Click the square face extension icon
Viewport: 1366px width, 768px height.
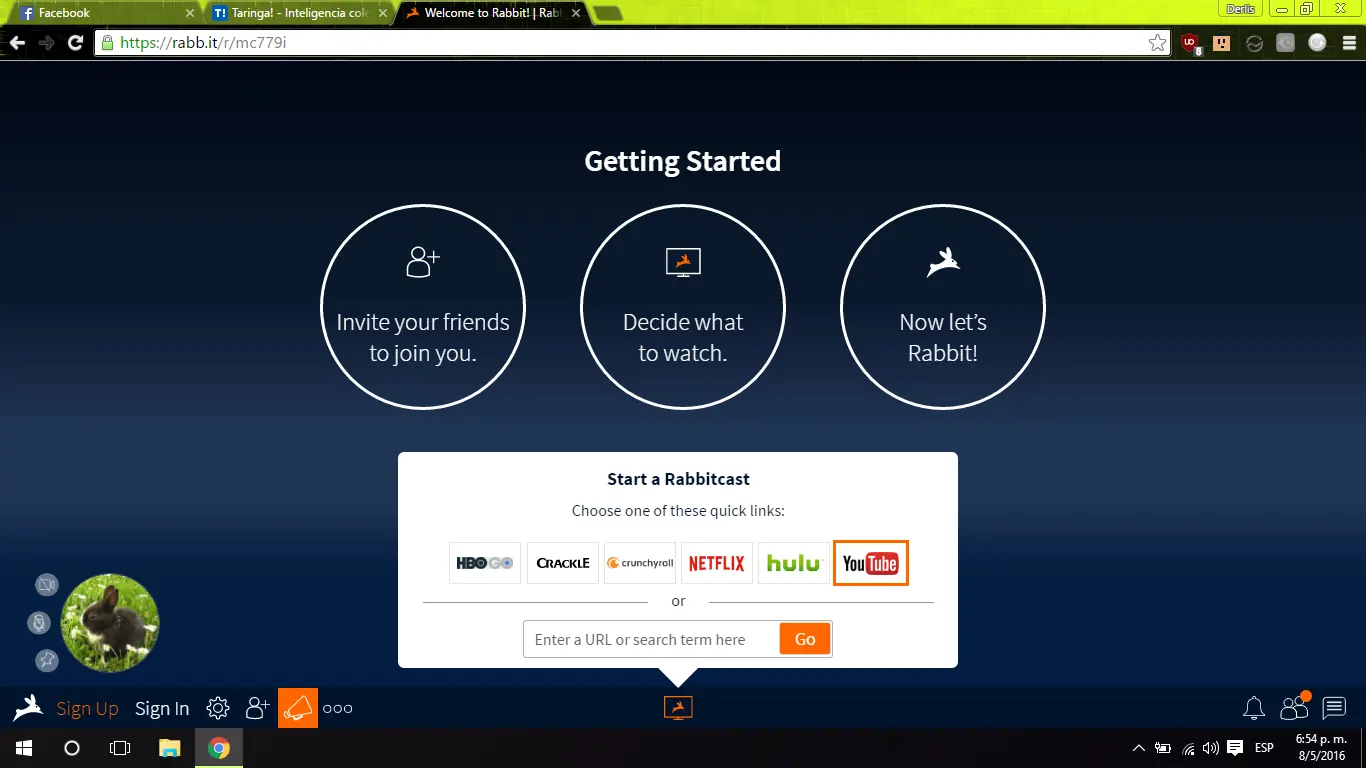tap(1221, 43)
